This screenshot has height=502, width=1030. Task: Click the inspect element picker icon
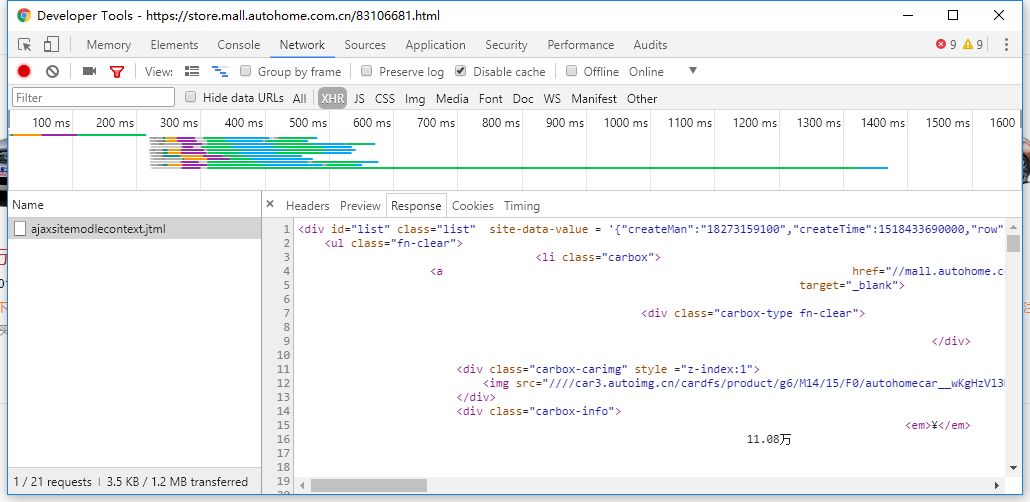point(25,45)
